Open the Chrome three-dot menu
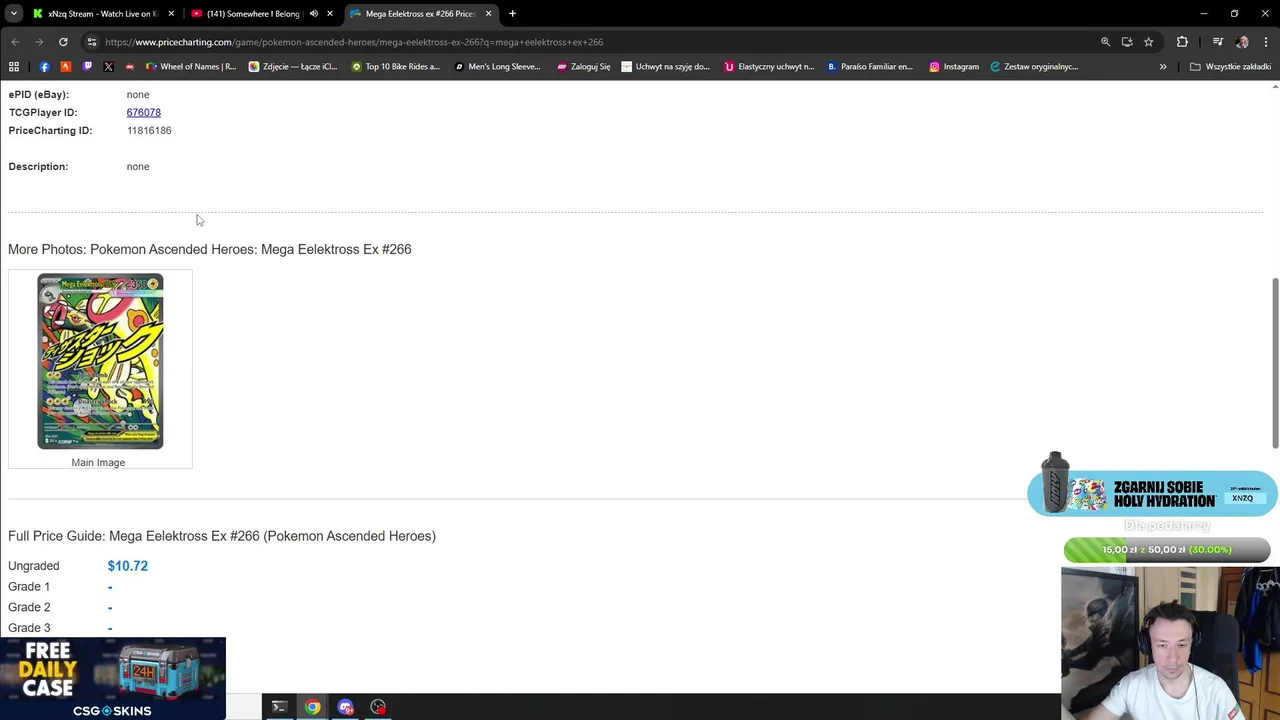This screenshot has height=720, width=1280. click(x=1265, y=42)
